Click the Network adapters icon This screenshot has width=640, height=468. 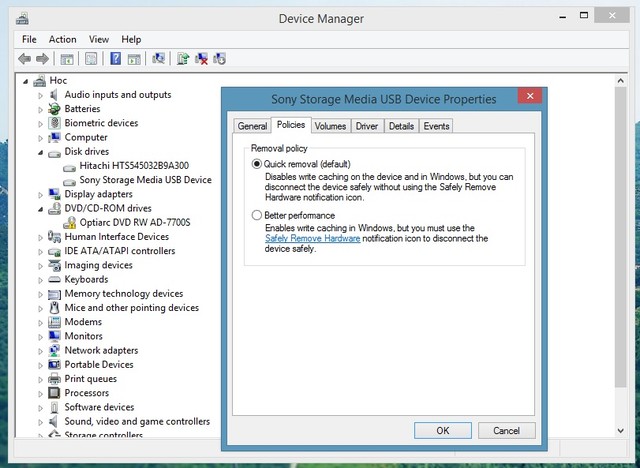point(54,350)
